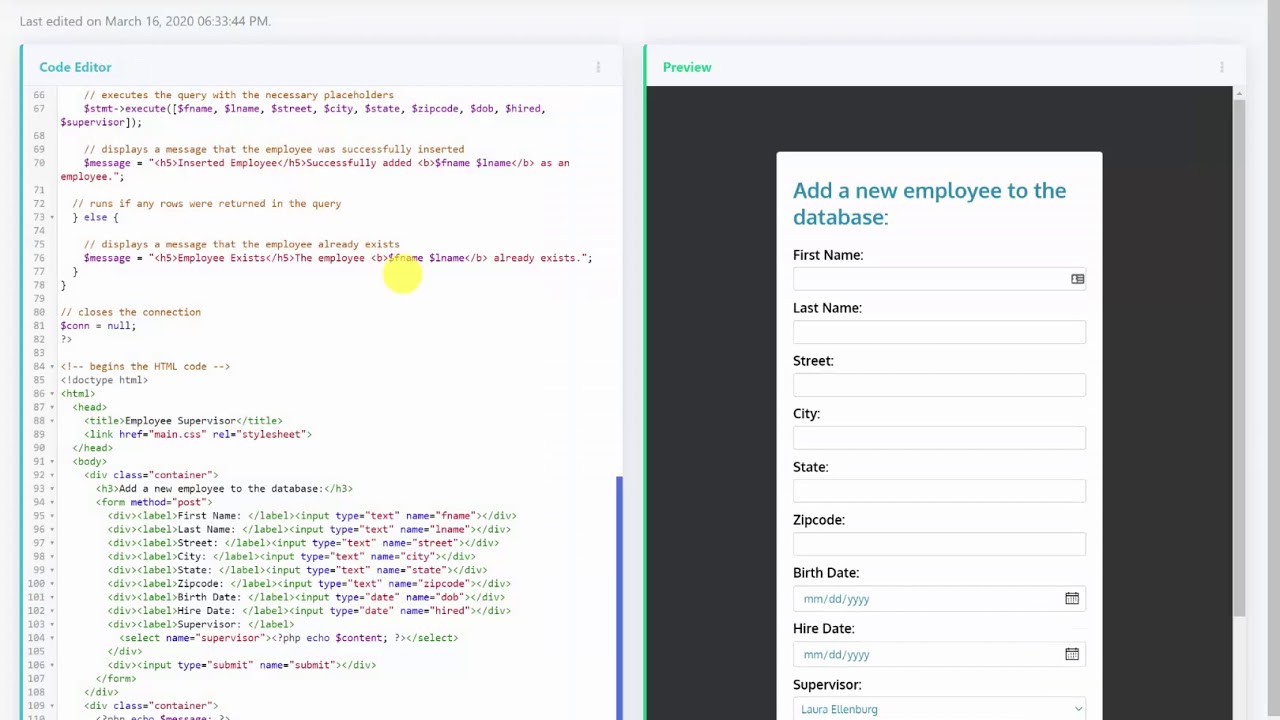The height and width of the screenshot is (720, 1280).
Task: Click the input type="submit" code line
Action: 242,665
